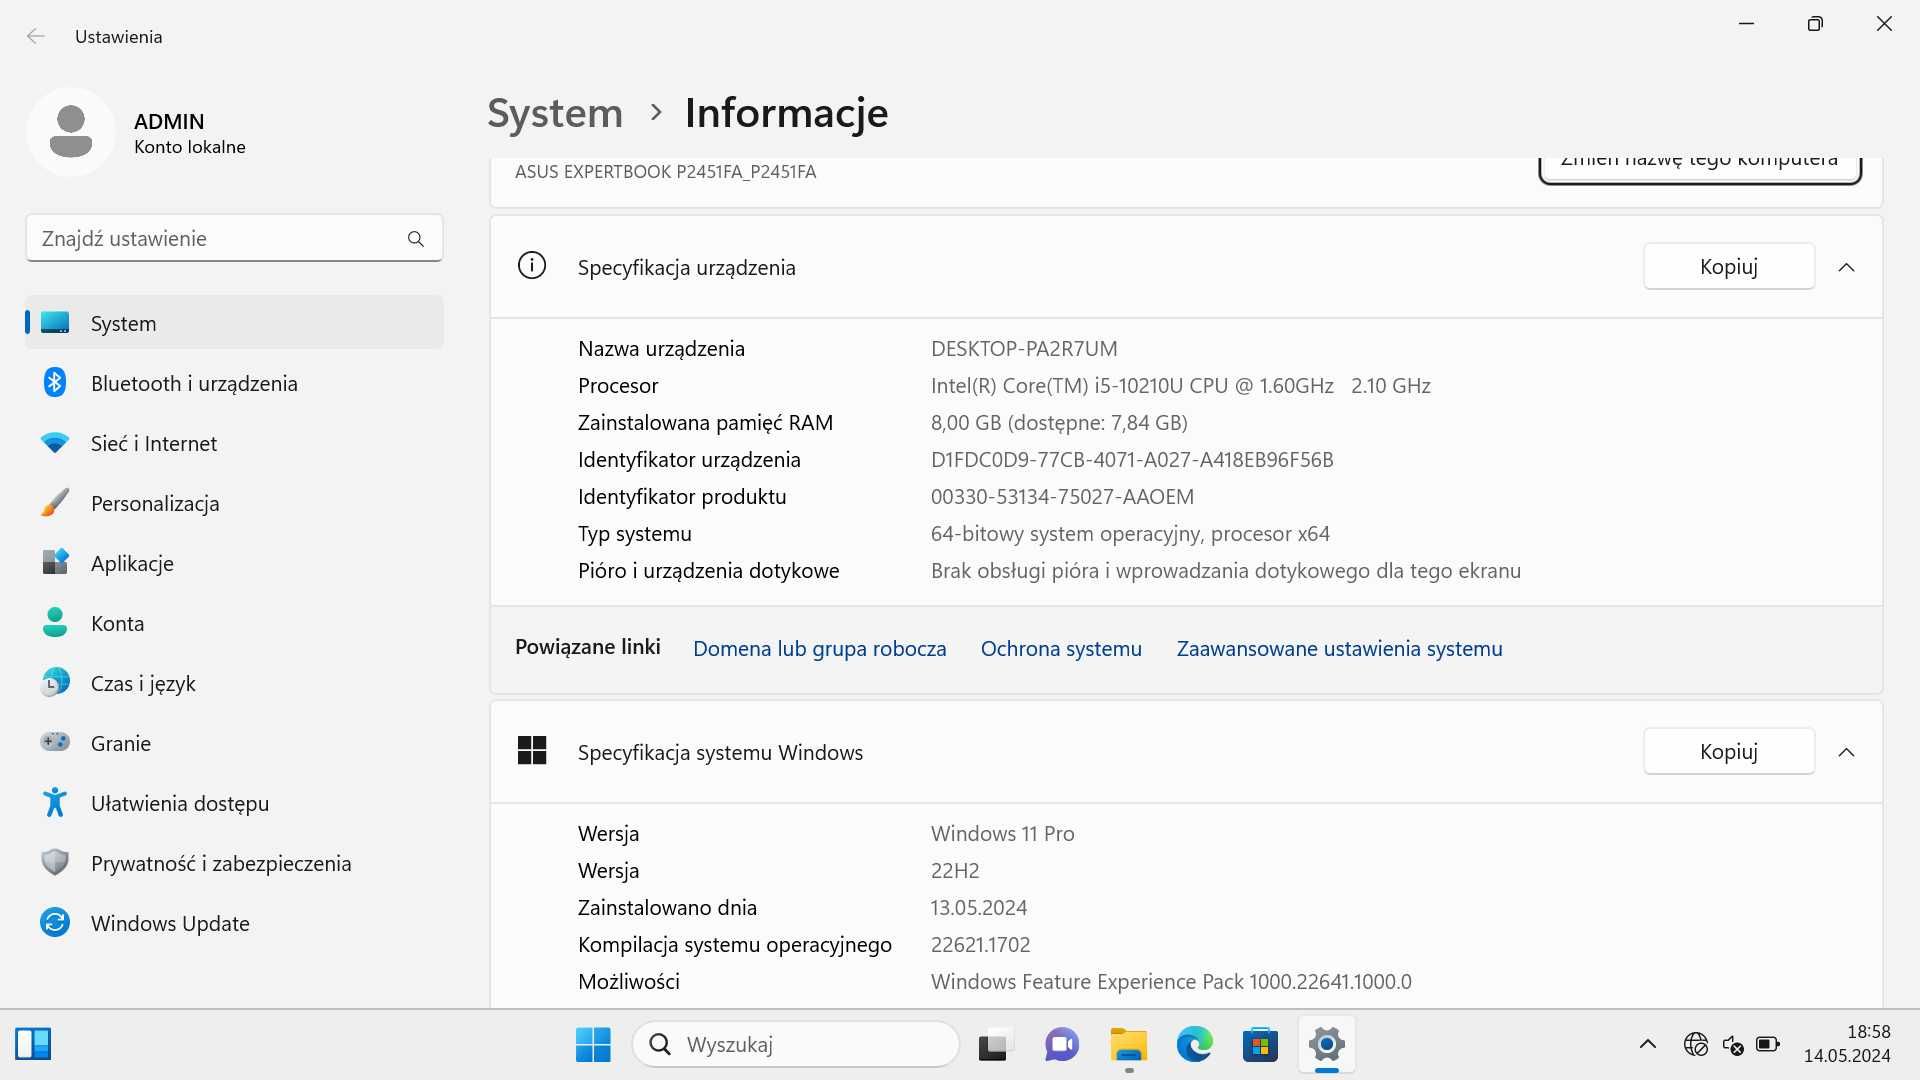Open Zaawansowane ustawienia systemu link
Screen dimensions: 1920x1080
pos(1339,648)
